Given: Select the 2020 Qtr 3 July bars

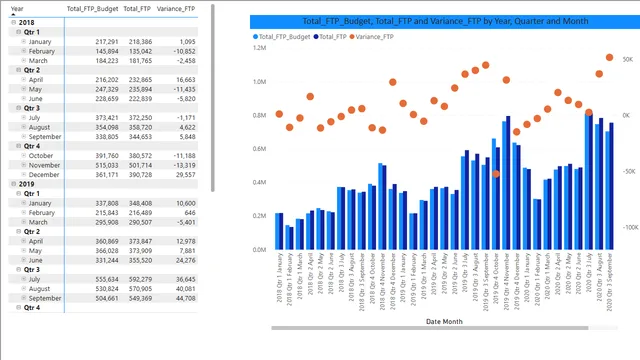Looking at the screenshot, I should click(589, 181).
